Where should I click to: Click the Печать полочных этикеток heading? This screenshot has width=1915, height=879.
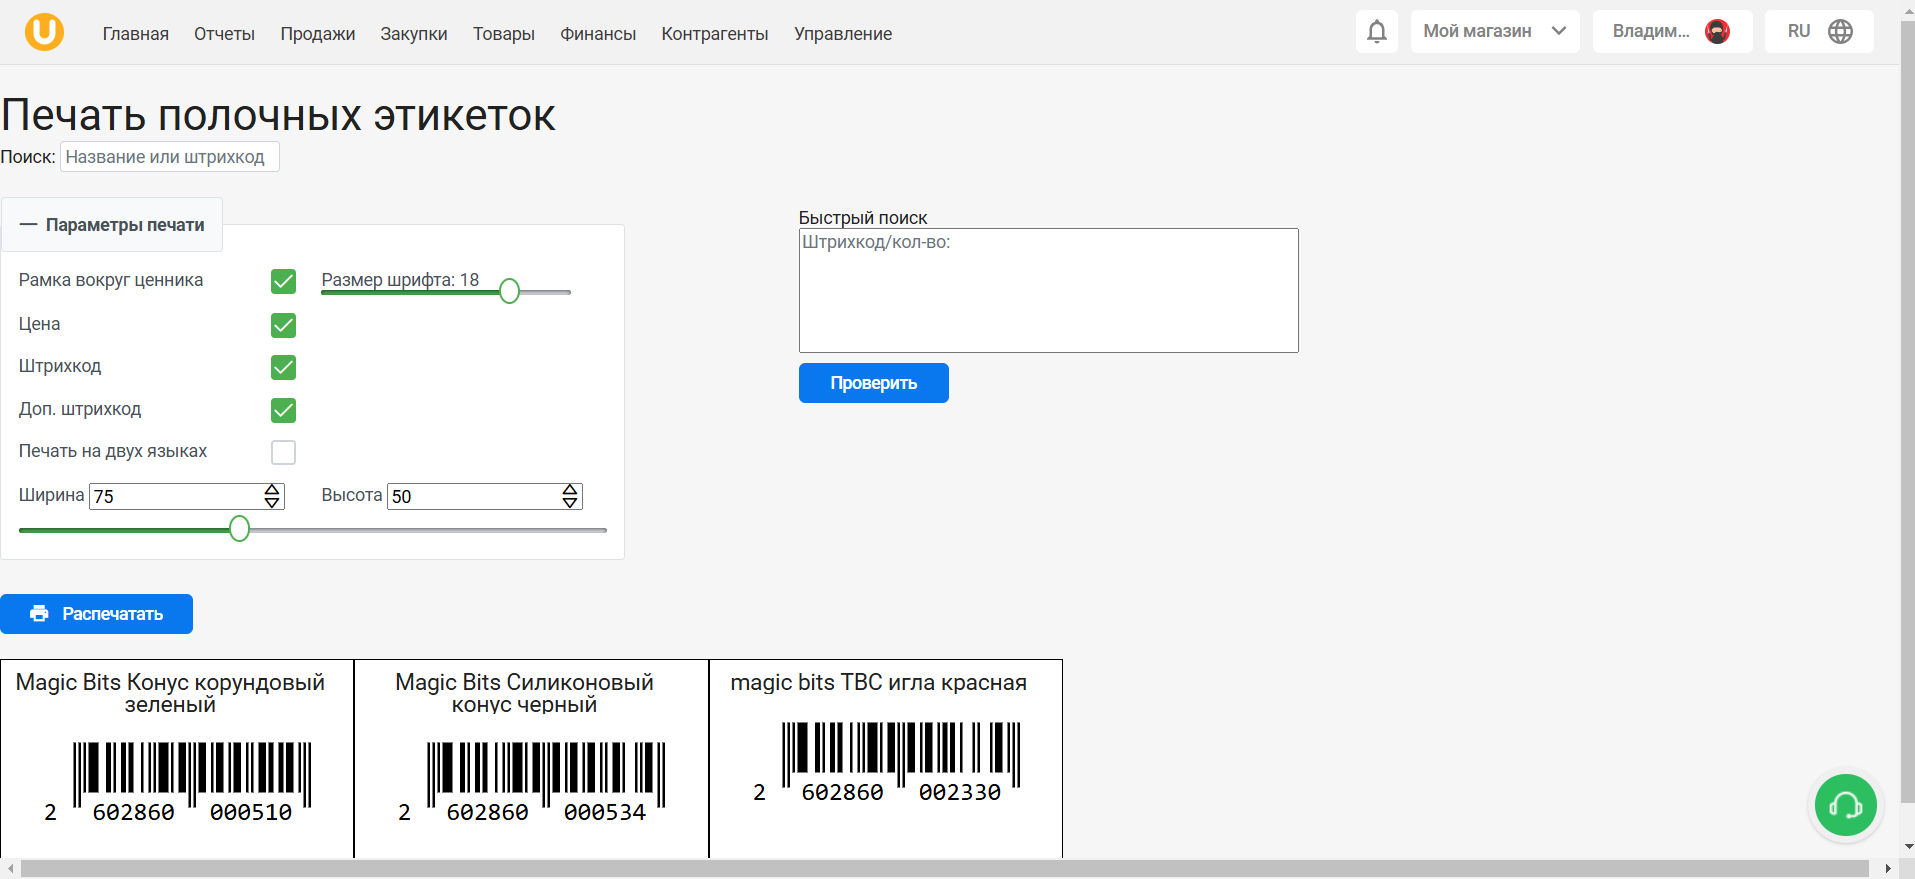(x=278, y=115)
